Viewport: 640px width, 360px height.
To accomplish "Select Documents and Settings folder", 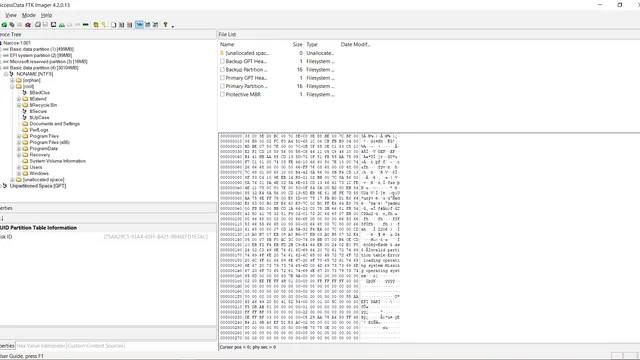I will tap(55, 124).
